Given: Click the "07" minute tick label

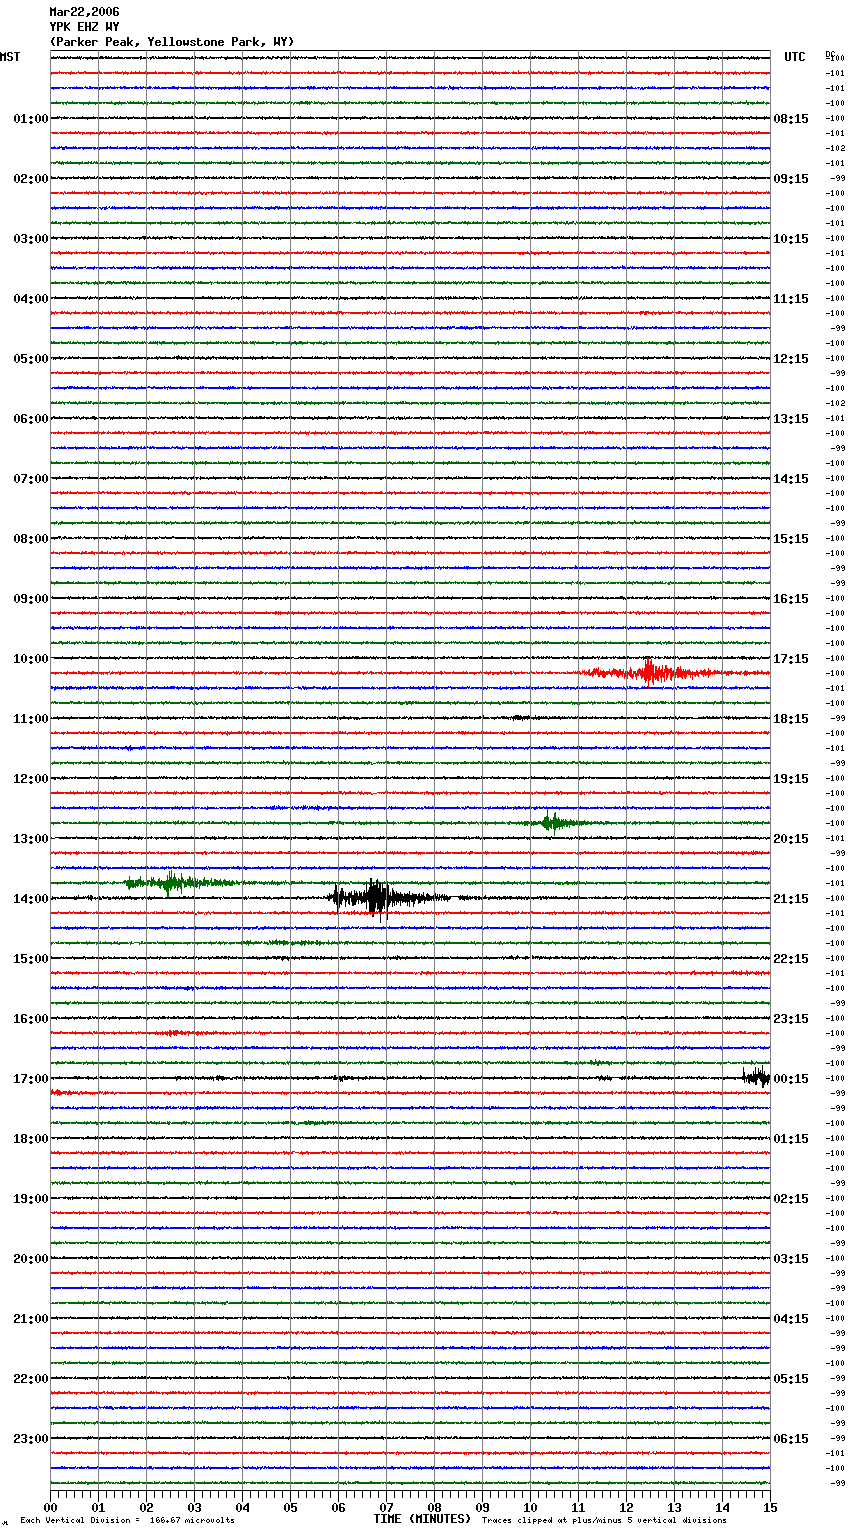Looking at the screenshot, I should (387, 1507).
